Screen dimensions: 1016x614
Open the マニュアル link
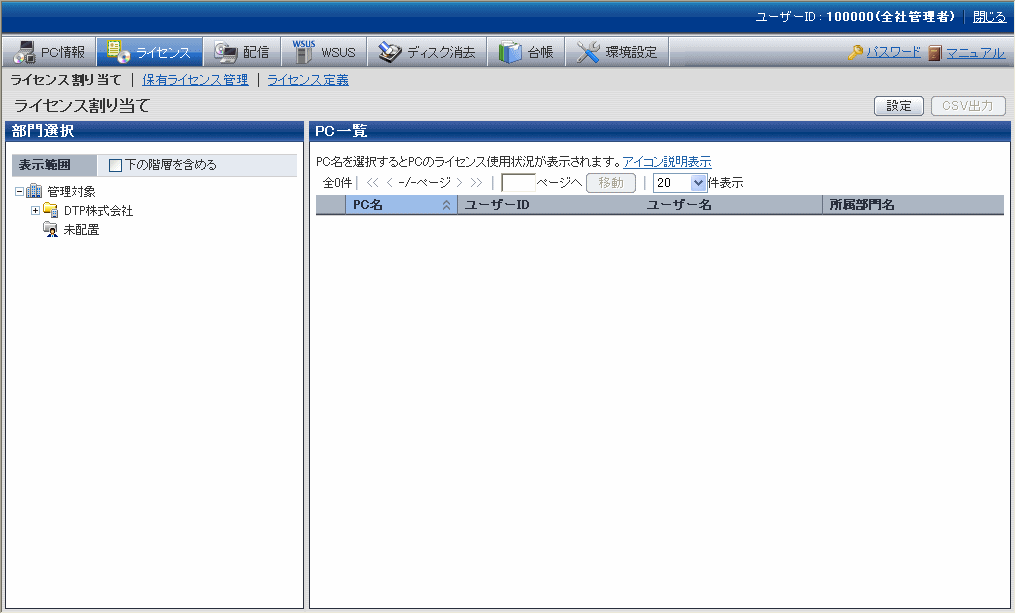click(975, 52)
